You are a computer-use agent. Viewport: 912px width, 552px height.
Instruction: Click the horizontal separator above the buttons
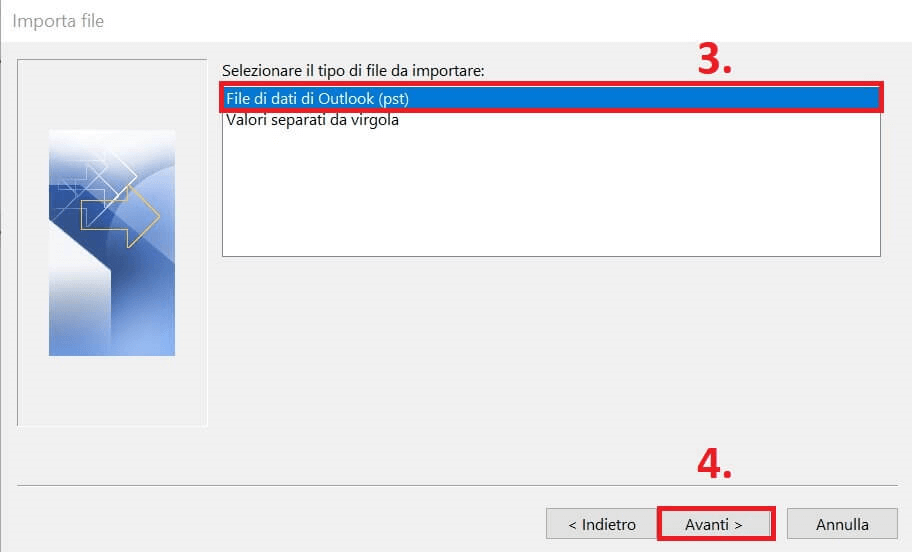pyautogui.click(x=457, y=485)
